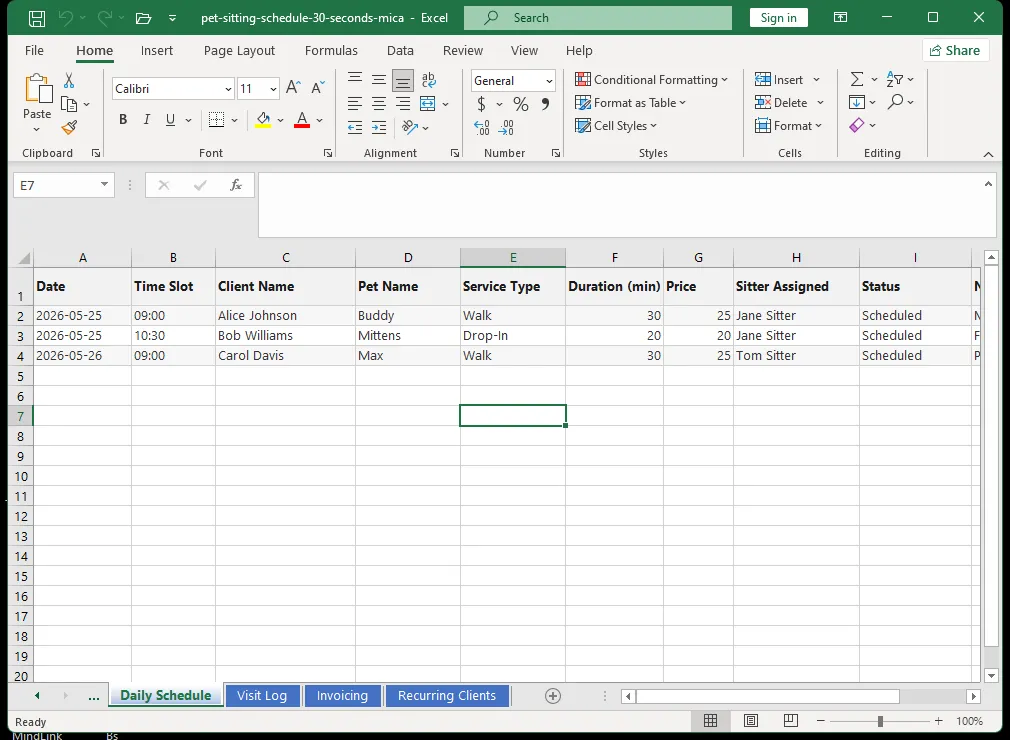Apply Percent Style format
The height and width of the screenshot is (740, 1010).
(520, 104)
